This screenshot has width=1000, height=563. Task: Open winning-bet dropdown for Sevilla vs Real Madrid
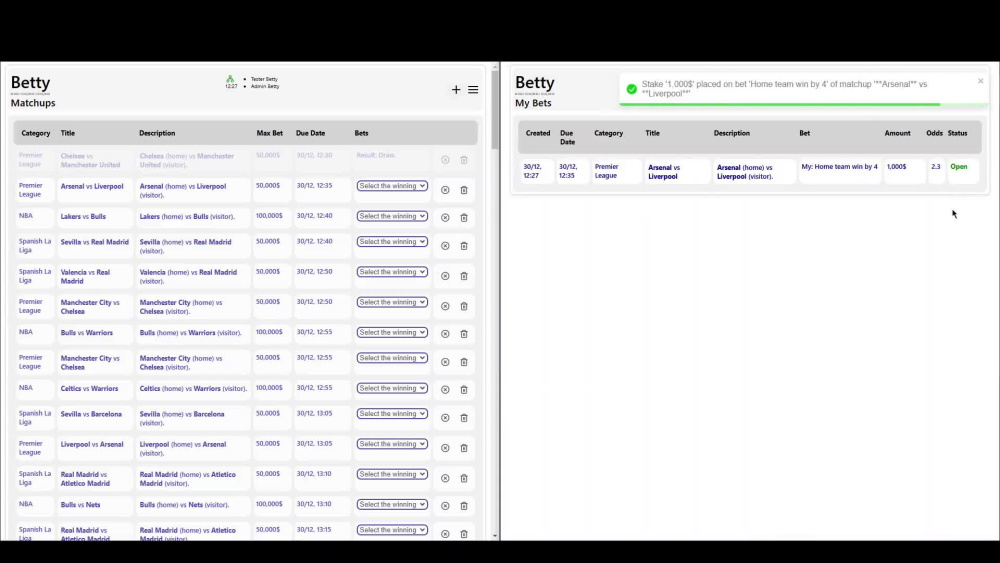click(x=392, y=242)
